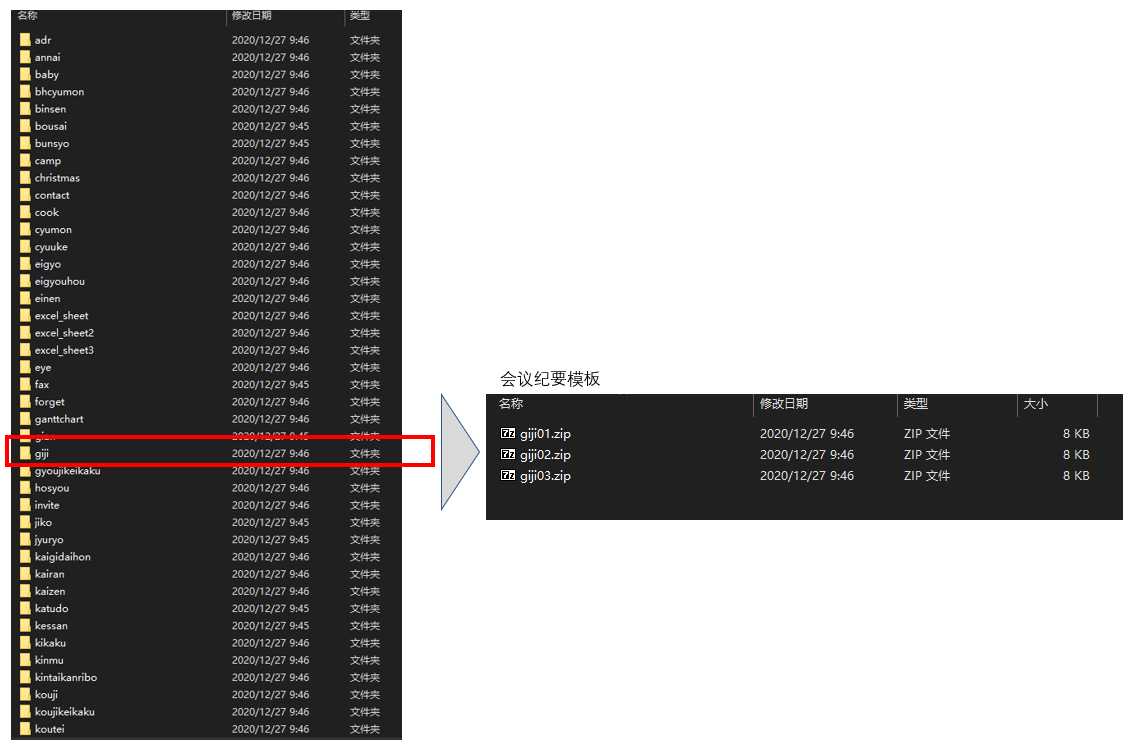Viewport: 1131px width, 742px height.
Task: Click the 2020/12/27 9:45 date of bunsyo
Action: click(x=270, y=143)
